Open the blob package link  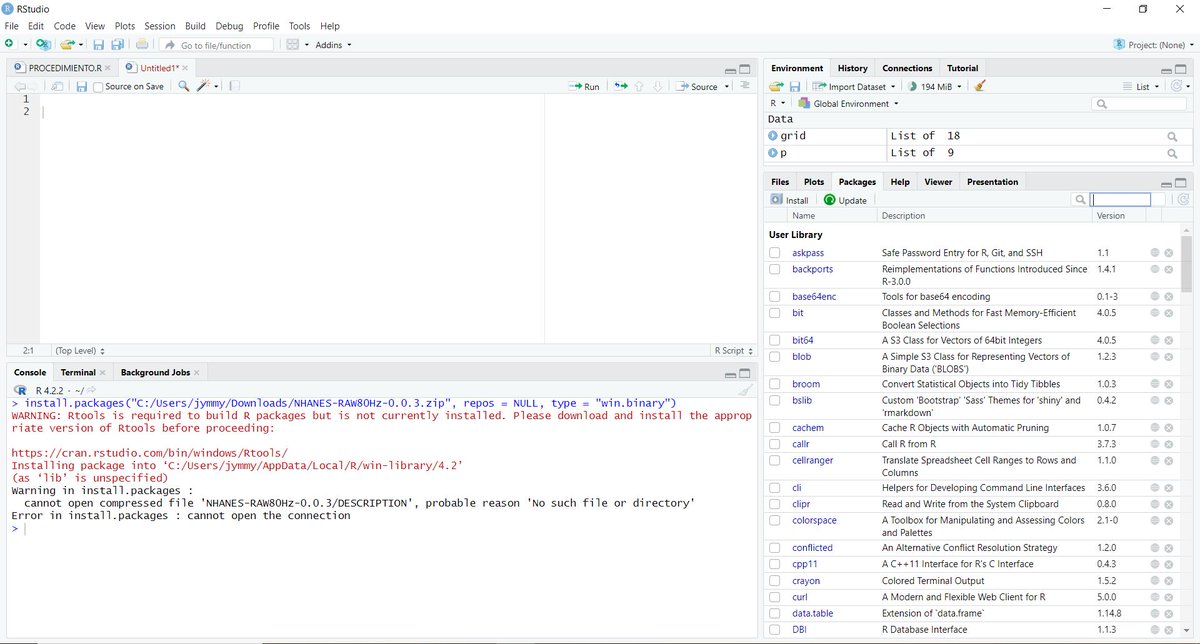coord(802,357)
